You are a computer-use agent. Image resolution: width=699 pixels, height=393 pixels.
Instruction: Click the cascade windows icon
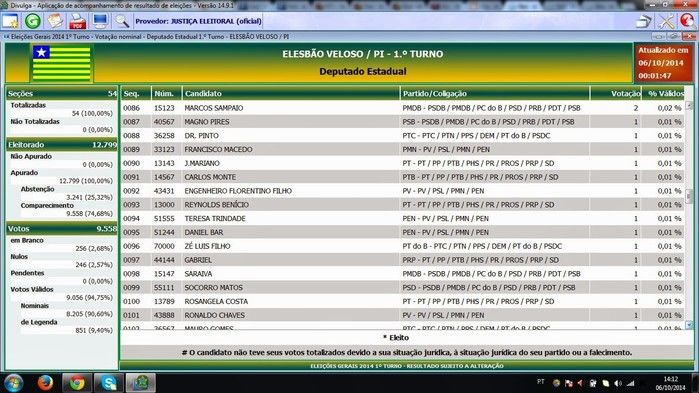click(x=644, y=21)
